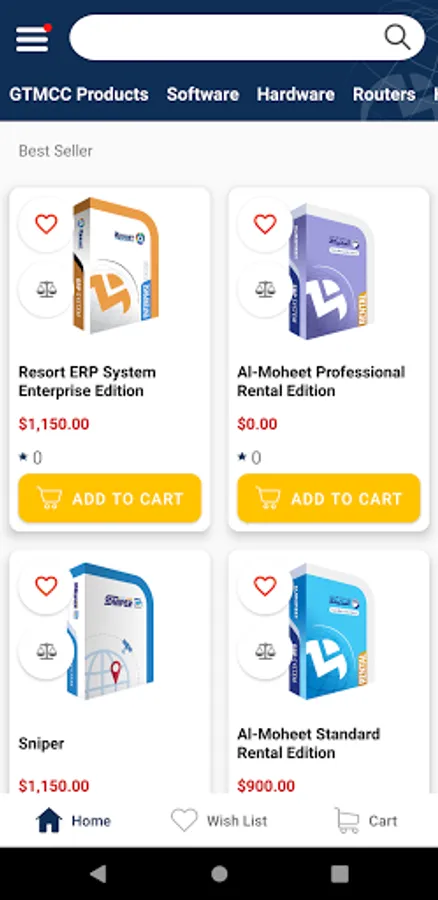Select the GTMCC Products category
Image resolution: width=438 pixels, height=900 pixels.
79,94
